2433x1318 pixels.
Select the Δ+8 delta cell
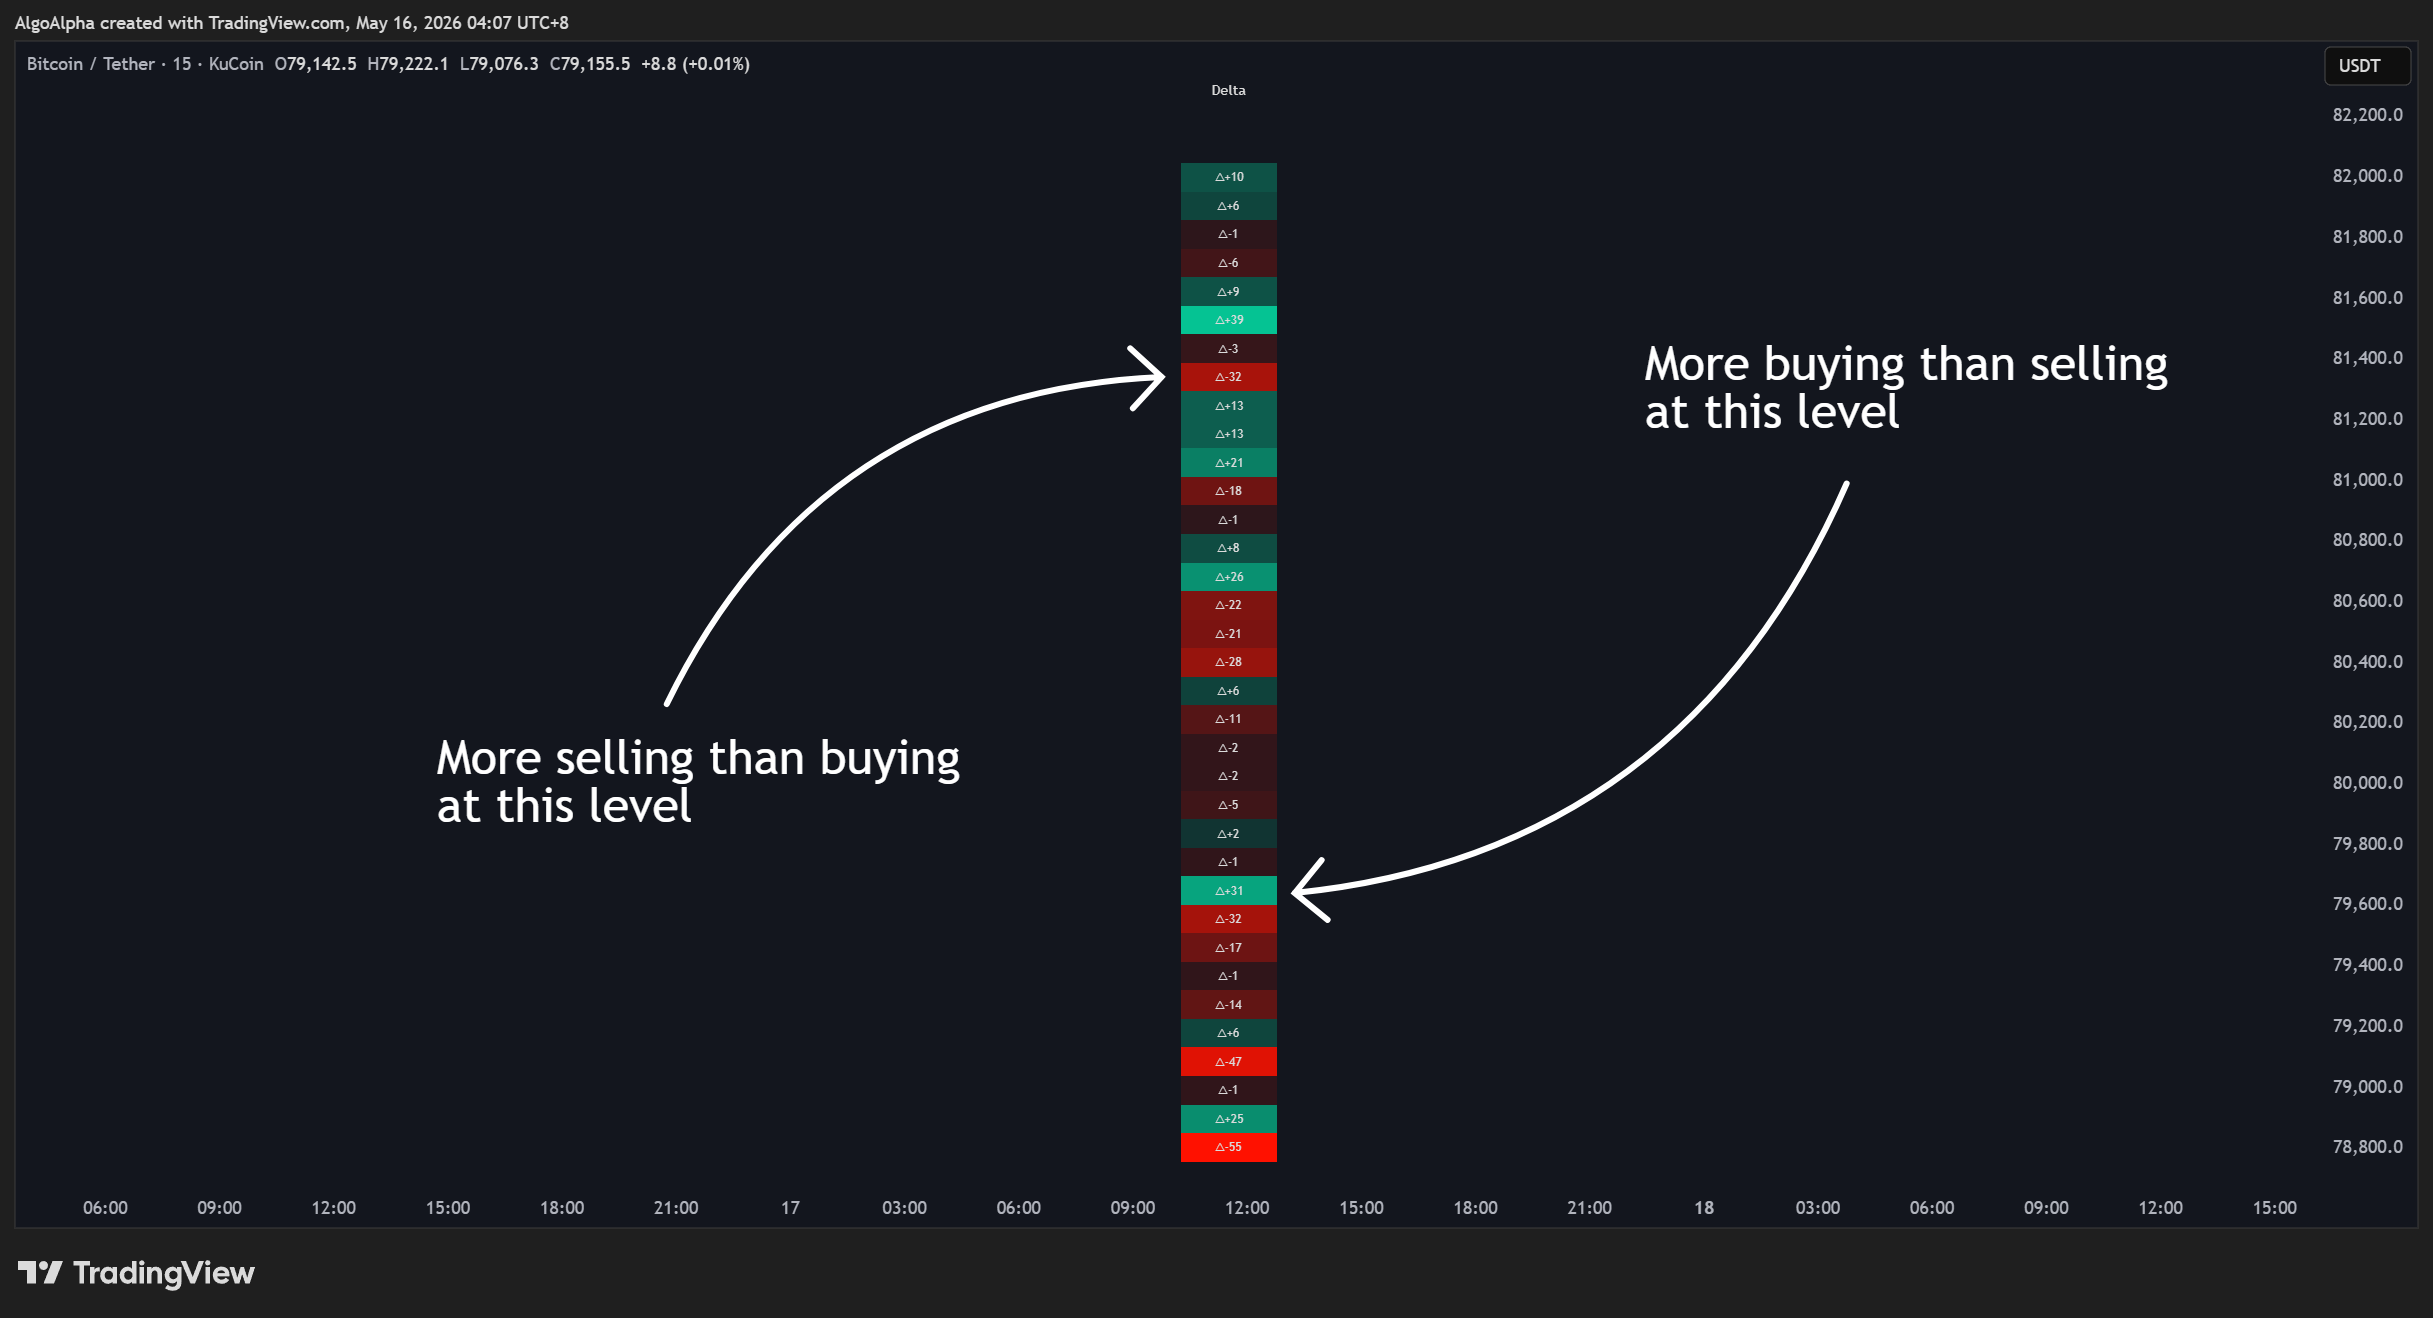point(1228,548)
